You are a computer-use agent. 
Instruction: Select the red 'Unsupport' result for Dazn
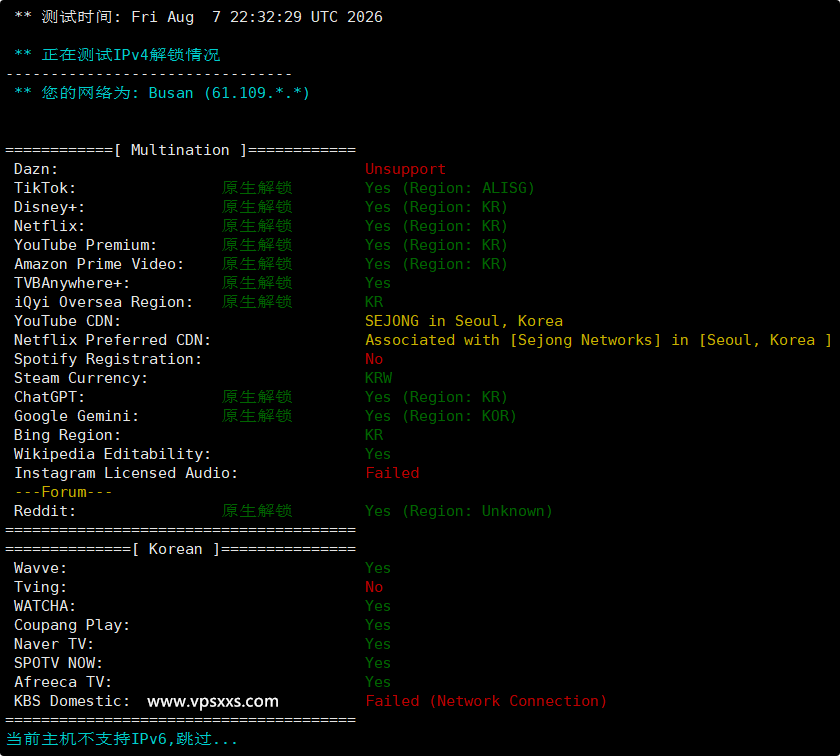pyautogui.click(x=405, y=169)
